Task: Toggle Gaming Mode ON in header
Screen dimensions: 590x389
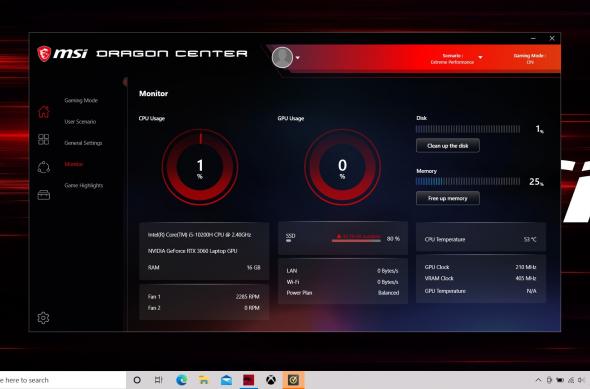Action: 529,59
